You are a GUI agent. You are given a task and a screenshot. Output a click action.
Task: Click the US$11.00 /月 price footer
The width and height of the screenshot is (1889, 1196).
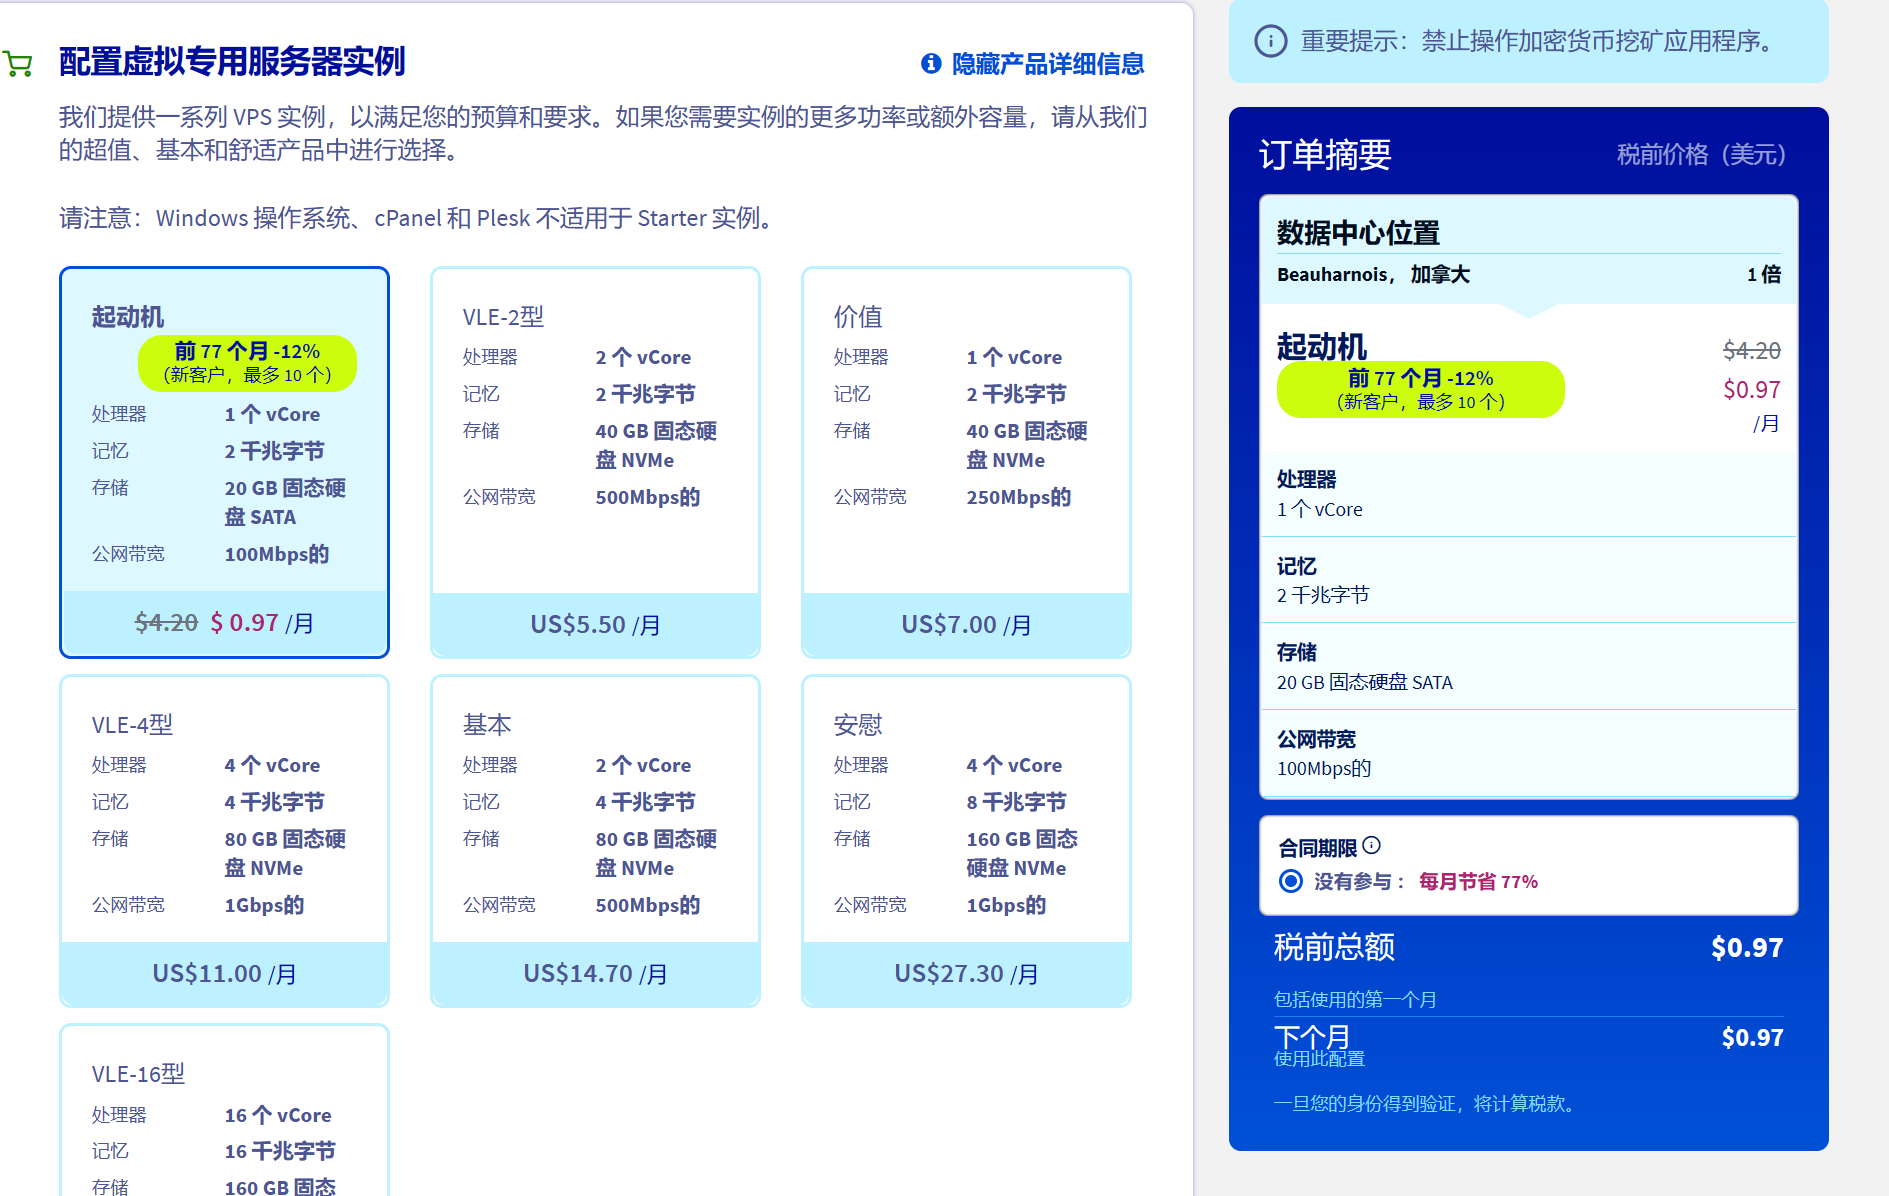coord(224,974)
